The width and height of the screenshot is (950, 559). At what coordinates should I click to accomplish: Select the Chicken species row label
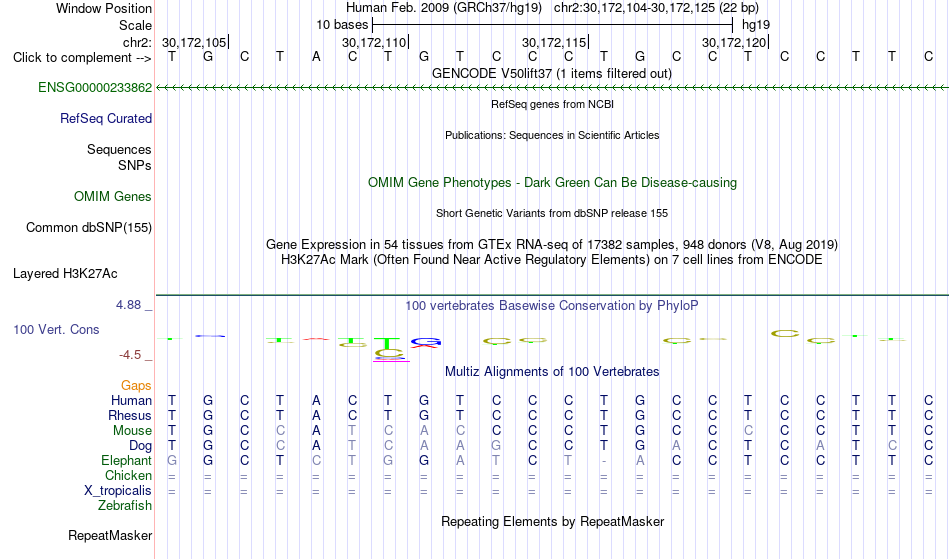point(128,476)
